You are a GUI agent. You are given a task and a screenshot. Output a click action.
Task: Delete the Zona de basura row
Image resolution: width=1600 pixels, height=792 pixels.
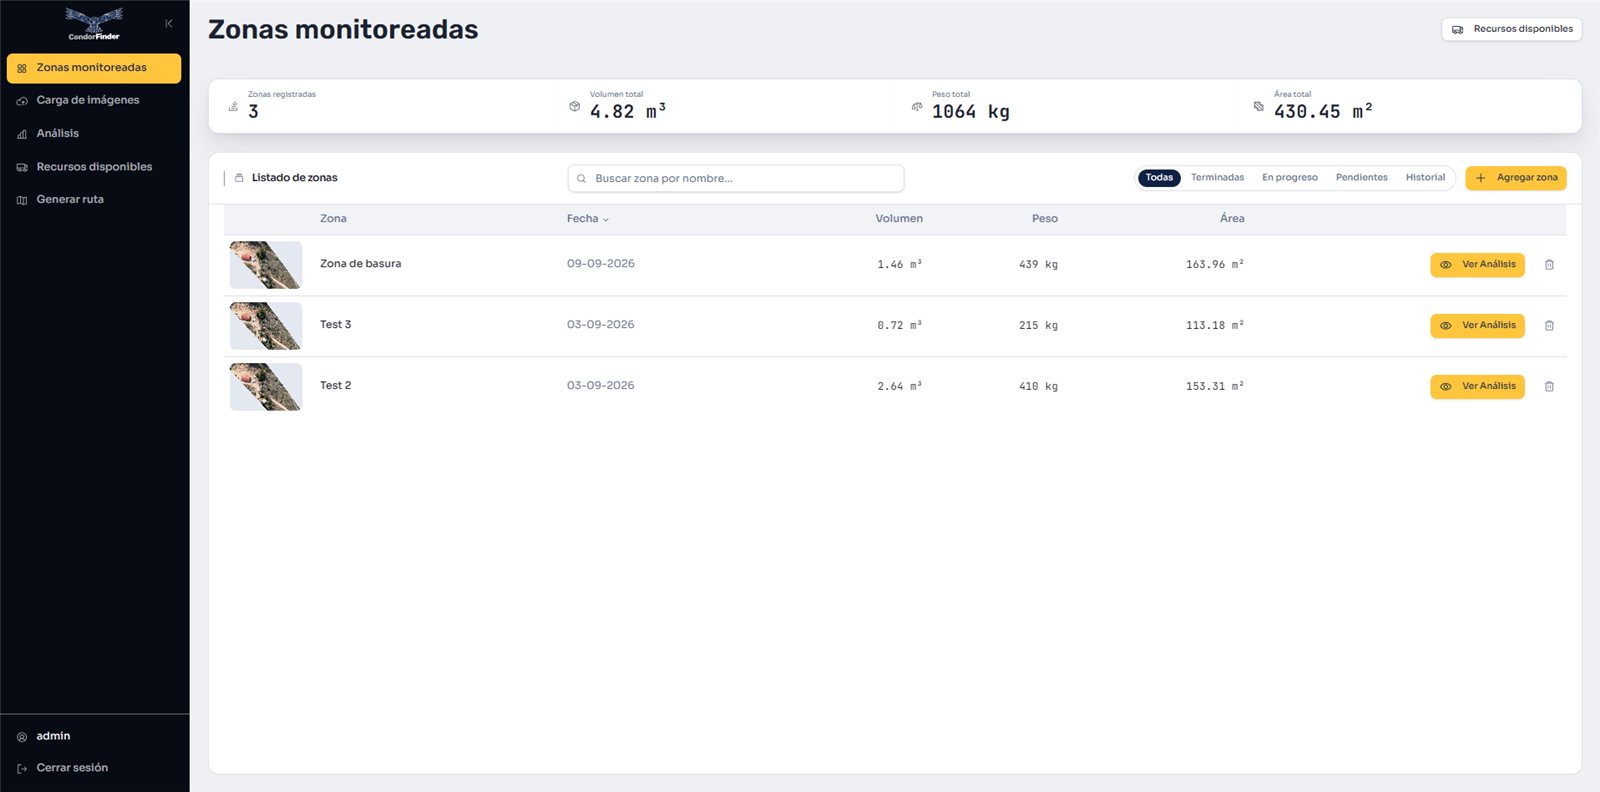point(1549,265)
